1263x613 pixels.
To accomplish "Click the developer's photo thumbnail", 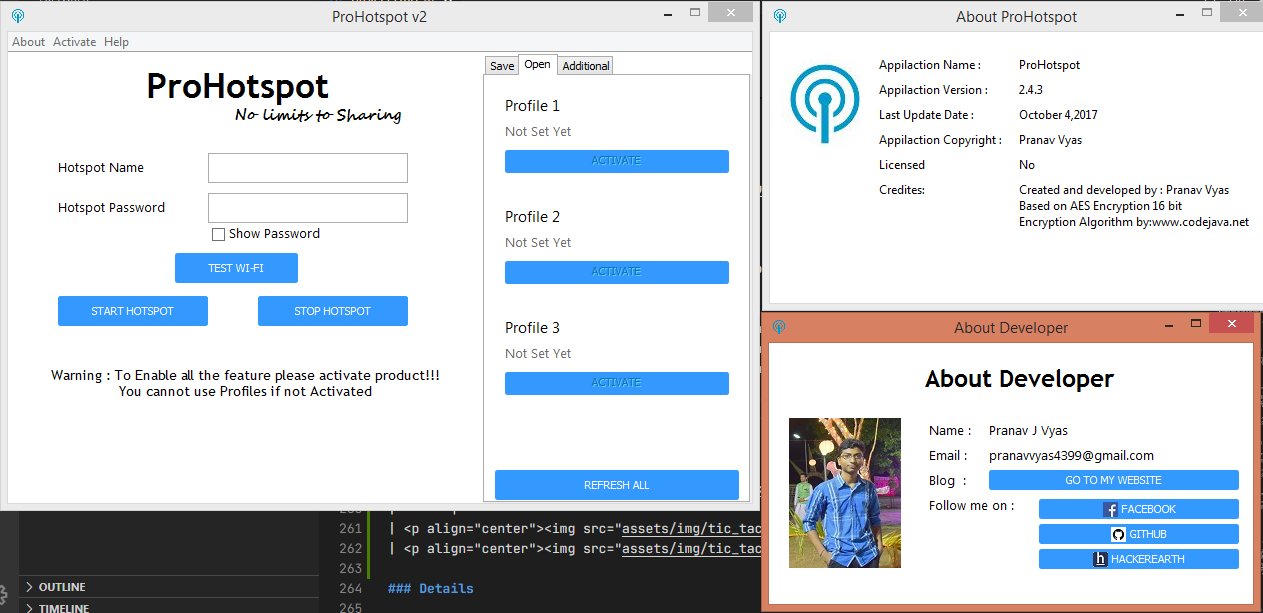I will tap(845, 493).
